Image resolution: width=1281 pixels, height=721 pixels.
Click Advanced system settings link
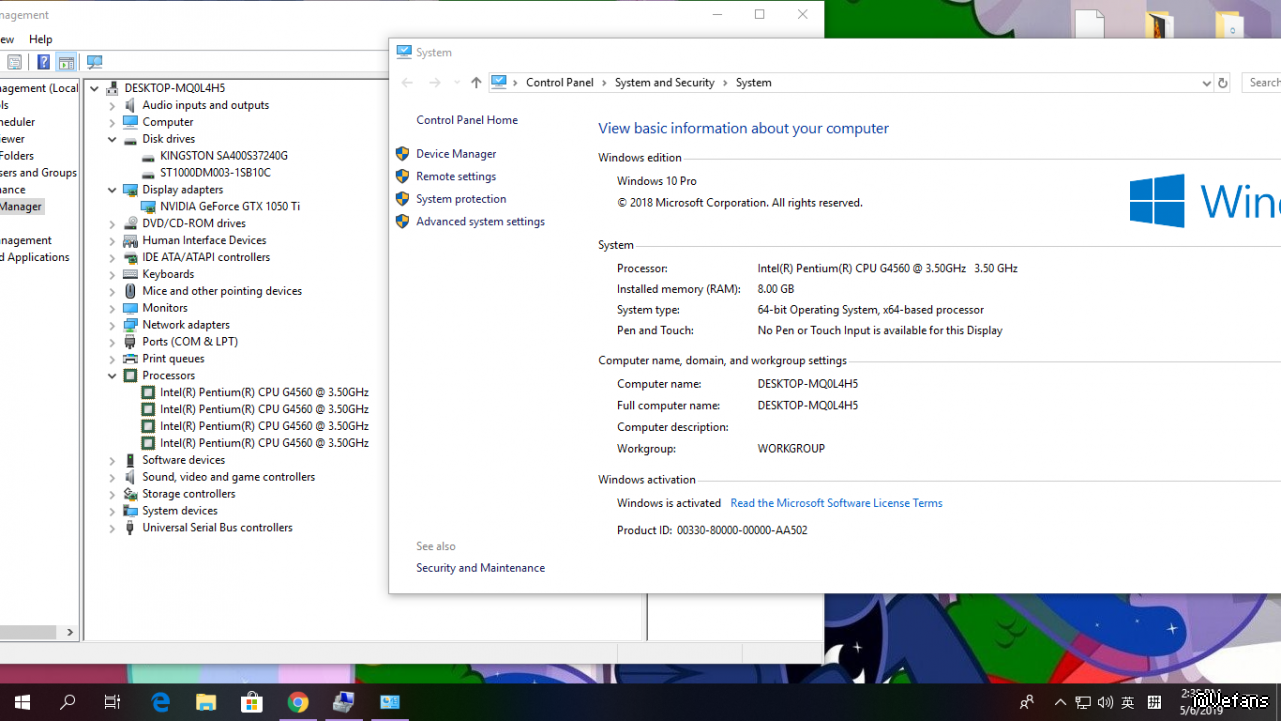(x=480, y=222)
